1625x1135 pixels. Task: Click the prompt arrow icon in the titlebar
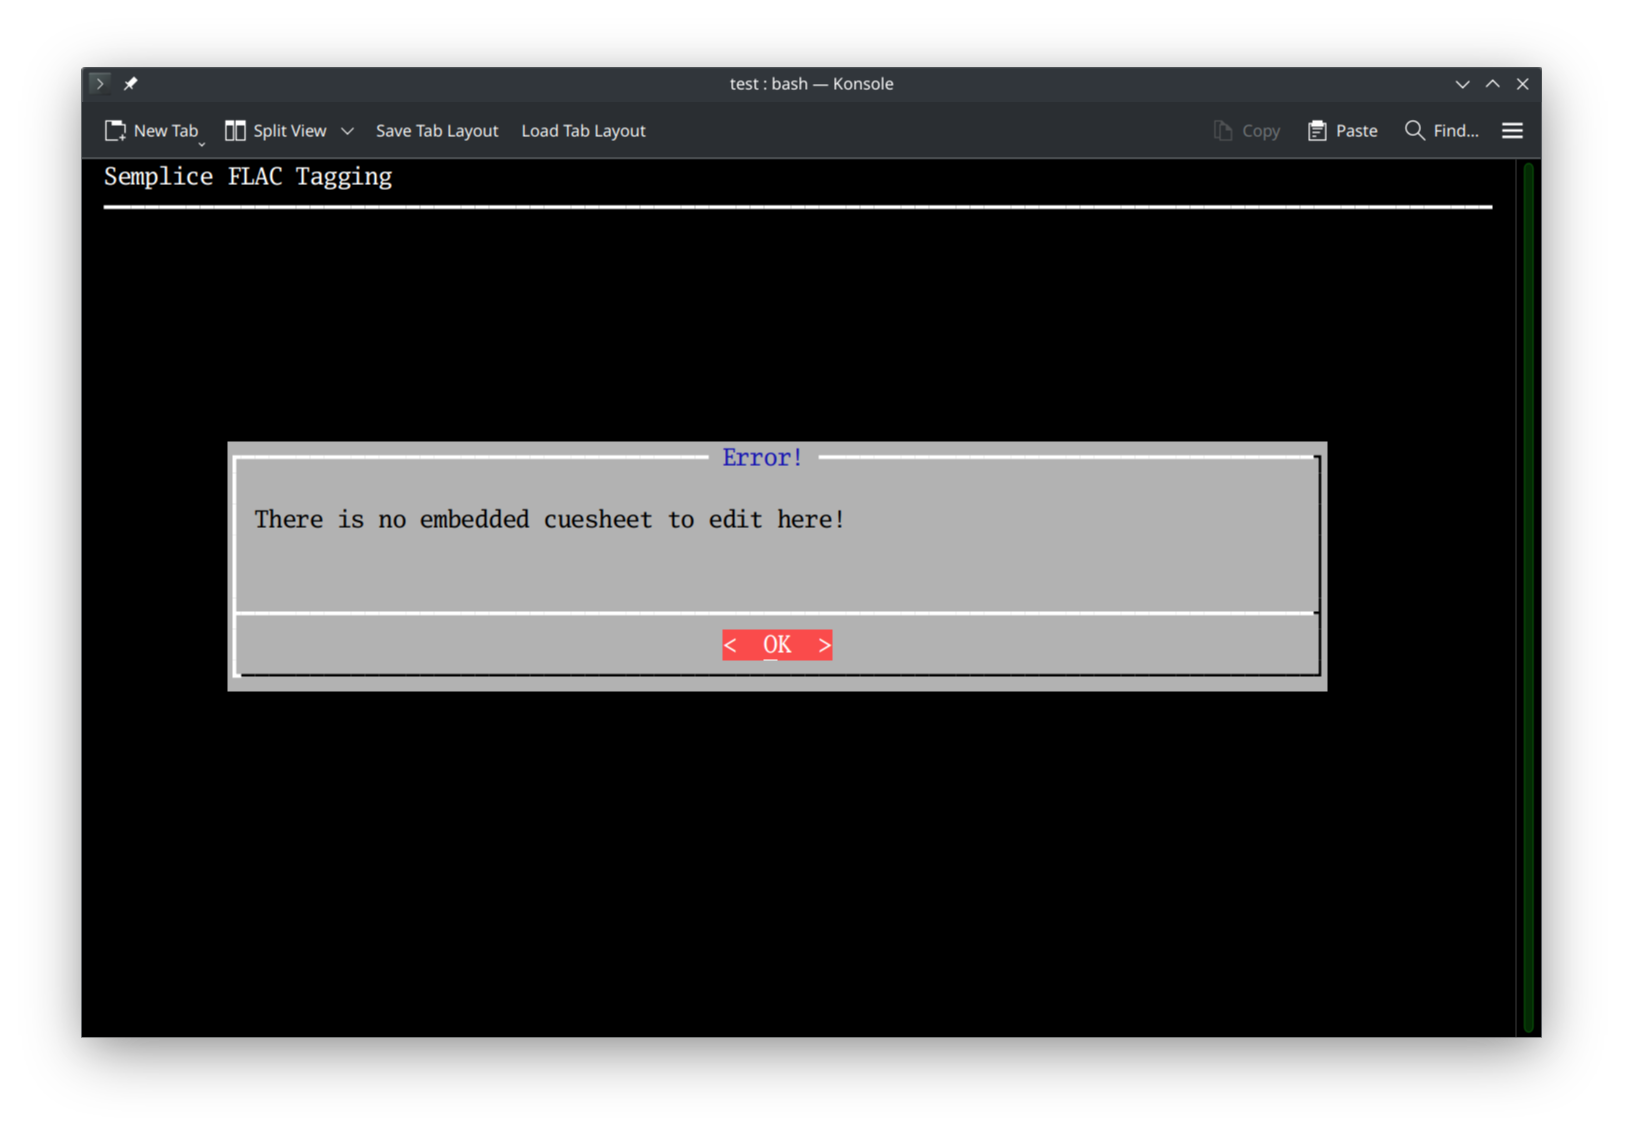99,83
